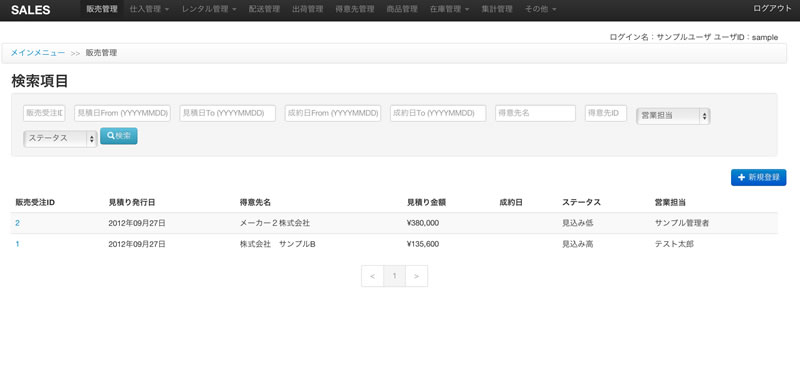Open 集計管理 from the top menu
This screenshot has height=367, width=800.
pyautogui.click(x=497, y=9)
